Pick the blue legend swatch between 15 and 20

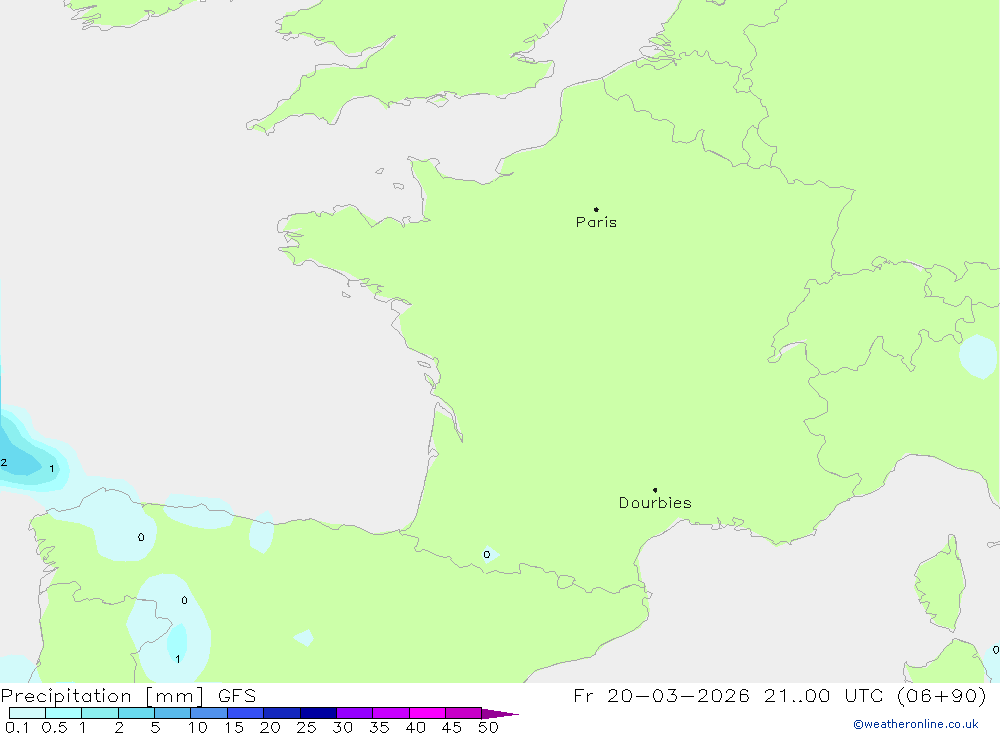pyautogui.click(x=246, y=713)
